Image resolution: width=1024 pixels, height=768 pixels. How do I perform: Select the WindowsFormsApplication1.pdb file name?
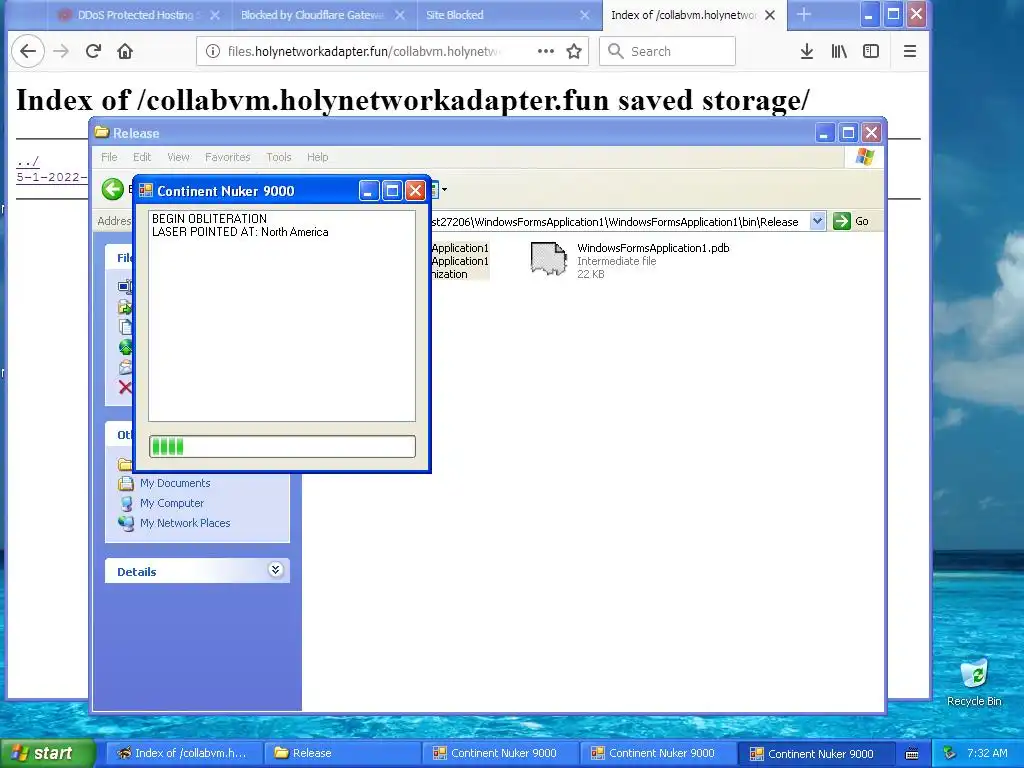coord(653,248)
